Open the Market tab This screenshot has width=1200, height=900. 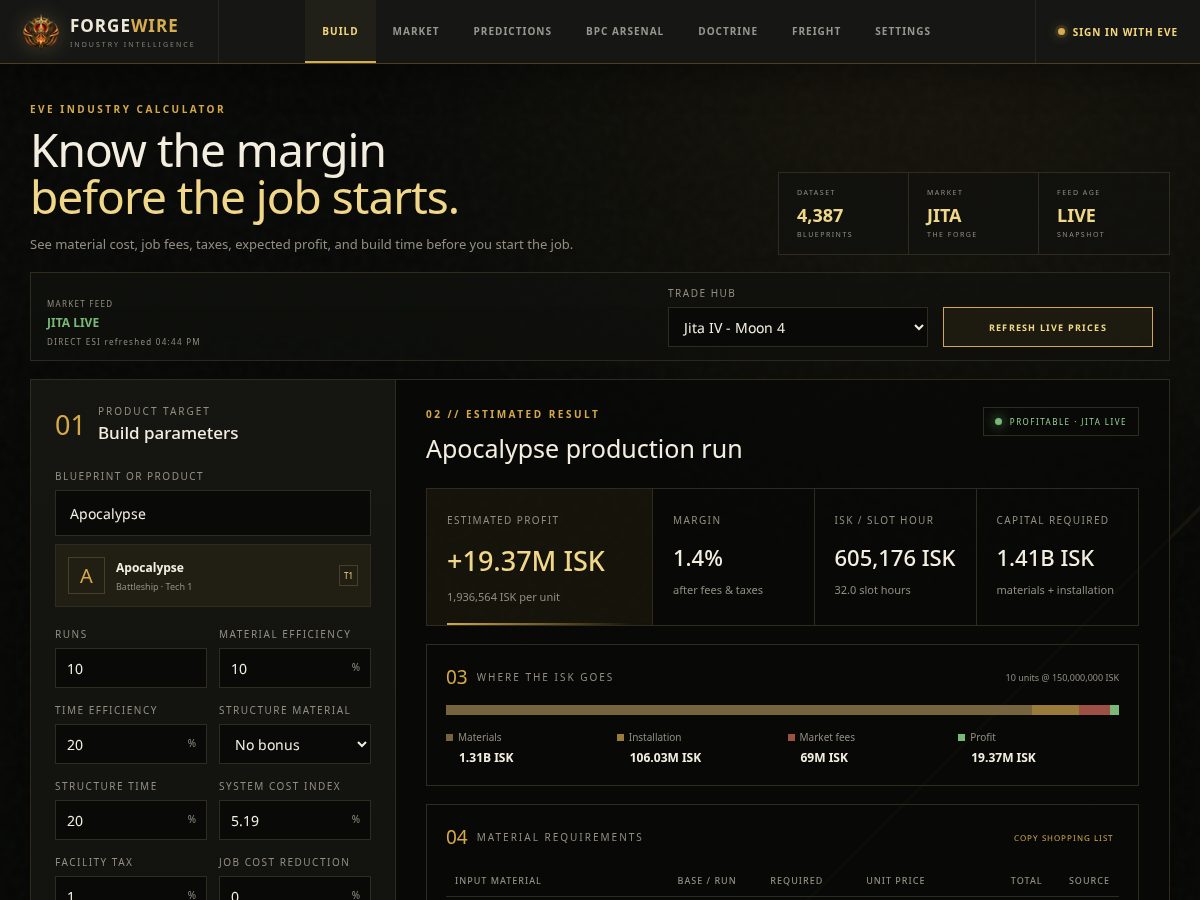[x=416, y=32]
